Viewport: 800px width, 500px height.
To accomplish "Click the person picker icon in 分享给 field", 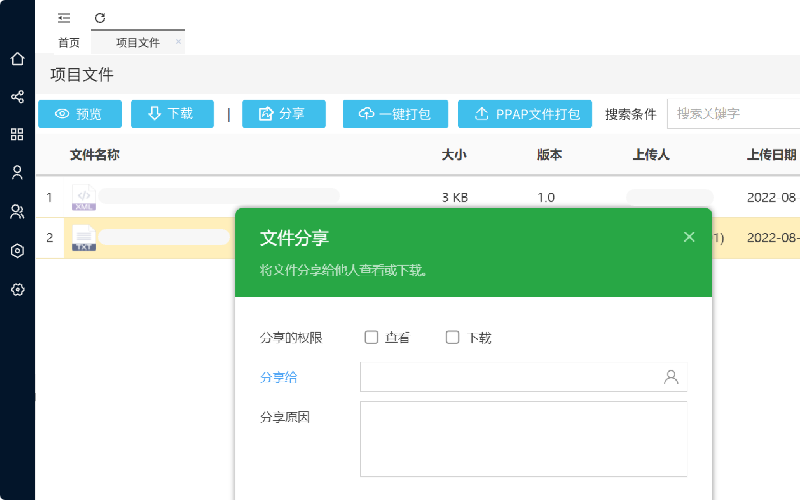I will coord(670,377).
